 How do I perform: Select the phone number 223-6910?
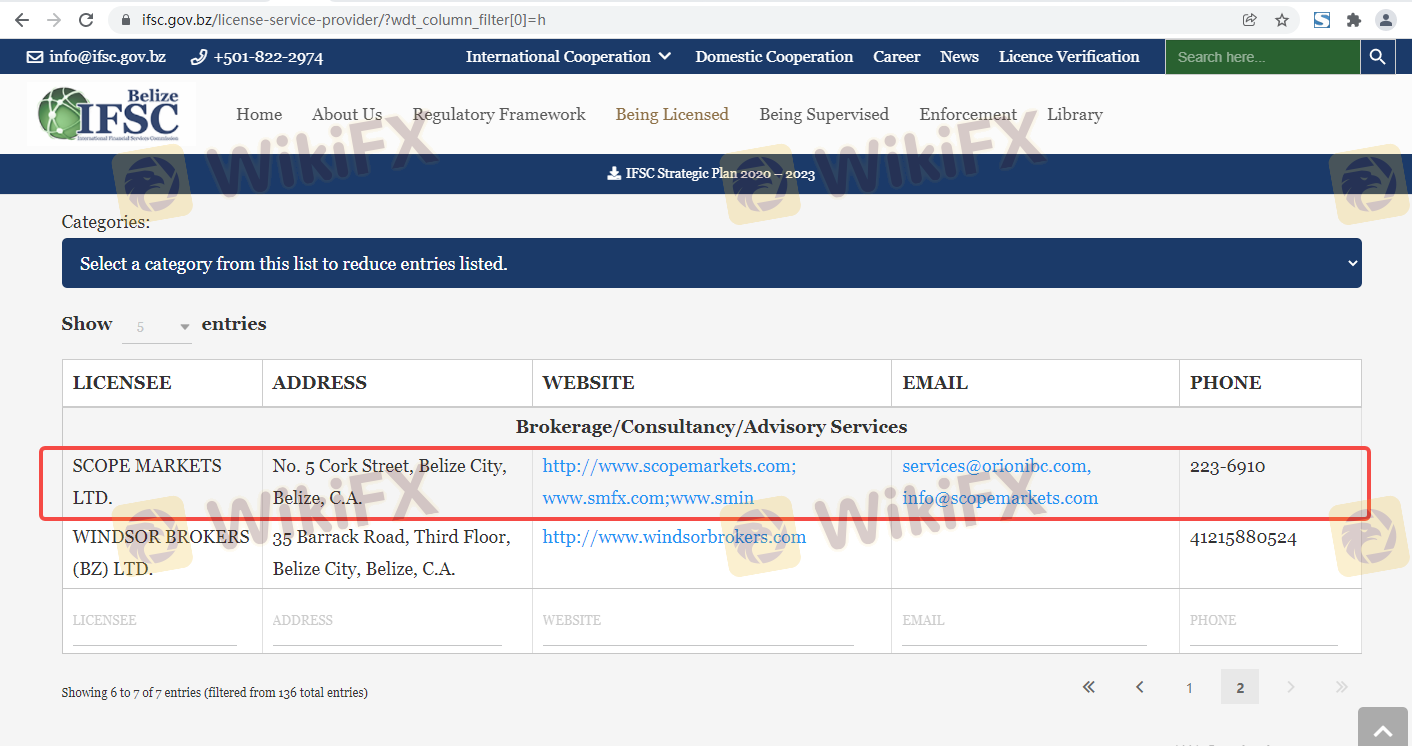tap(1227, 466)
